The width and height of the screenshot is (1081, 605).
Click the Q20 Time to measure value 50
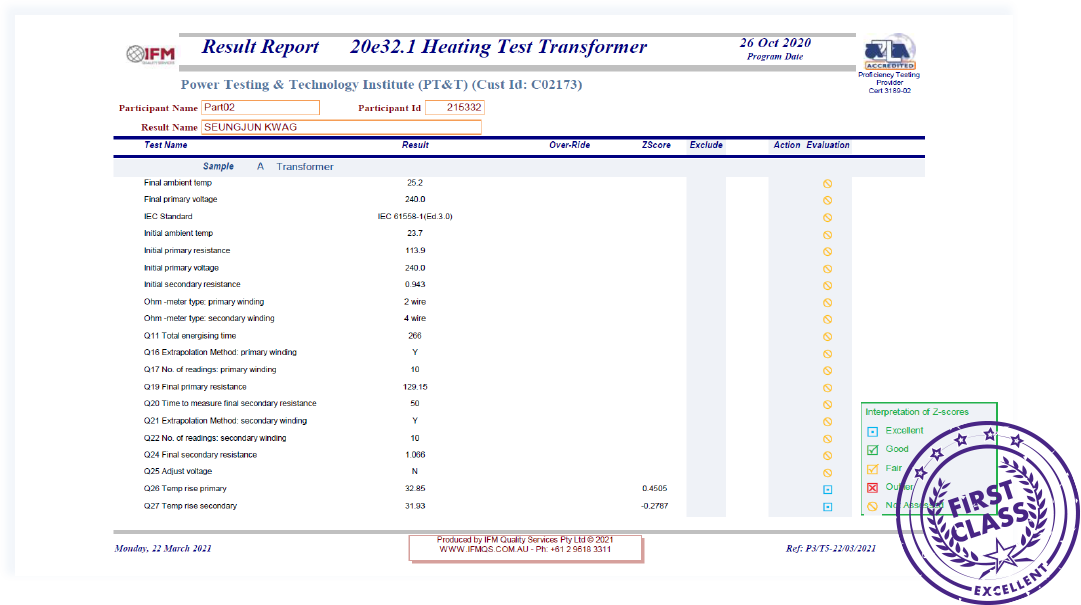415,404
